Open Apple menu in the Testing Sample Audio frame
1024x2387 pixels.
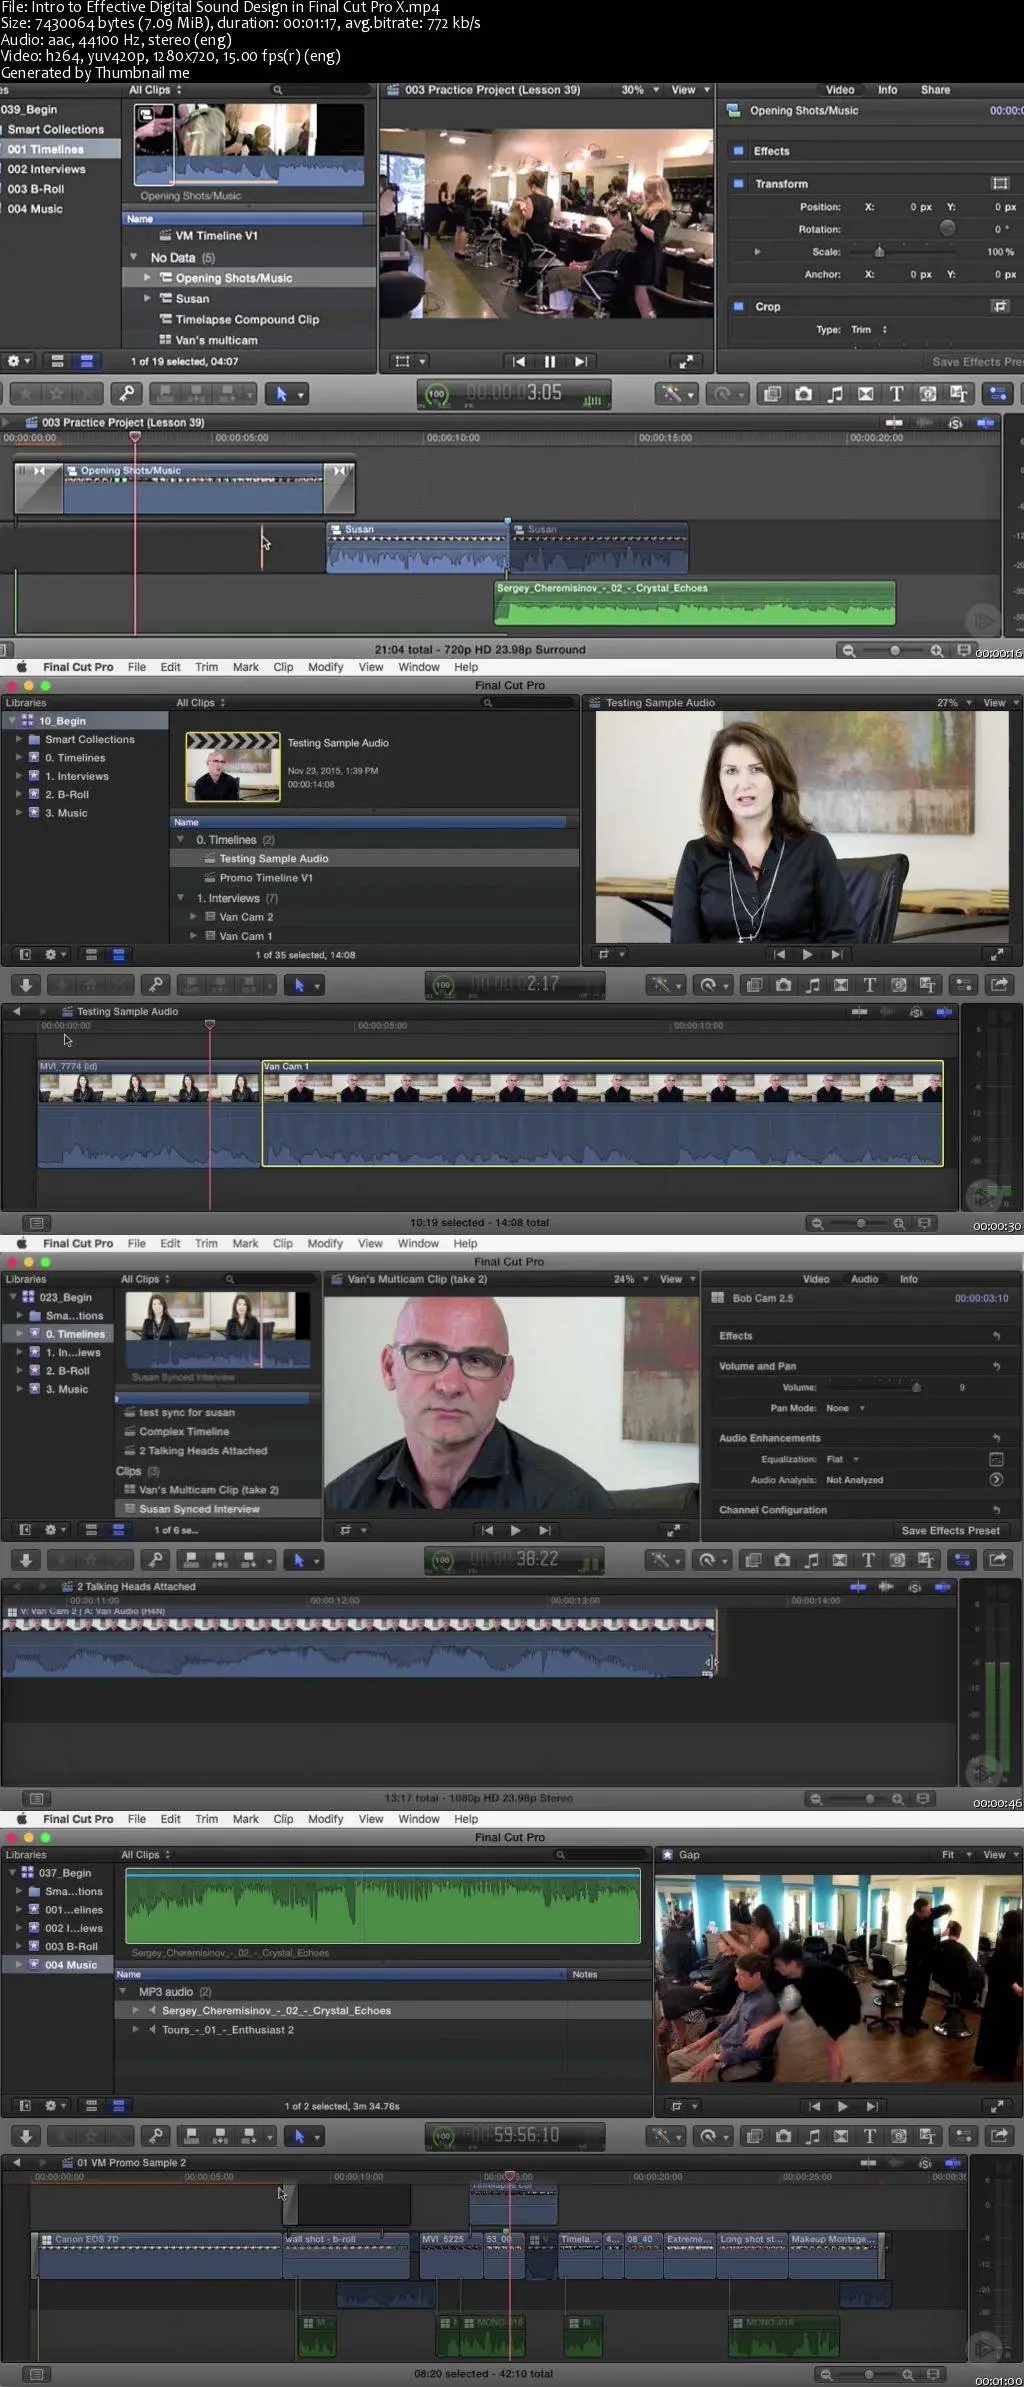point(21,667)
